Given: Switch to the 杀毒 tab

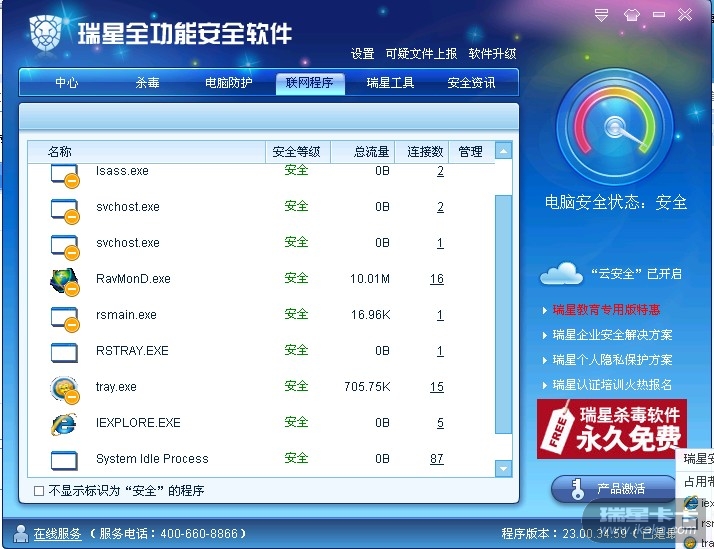Looking at the screenshot, I should pyautogui.click(x=147, y=82).
